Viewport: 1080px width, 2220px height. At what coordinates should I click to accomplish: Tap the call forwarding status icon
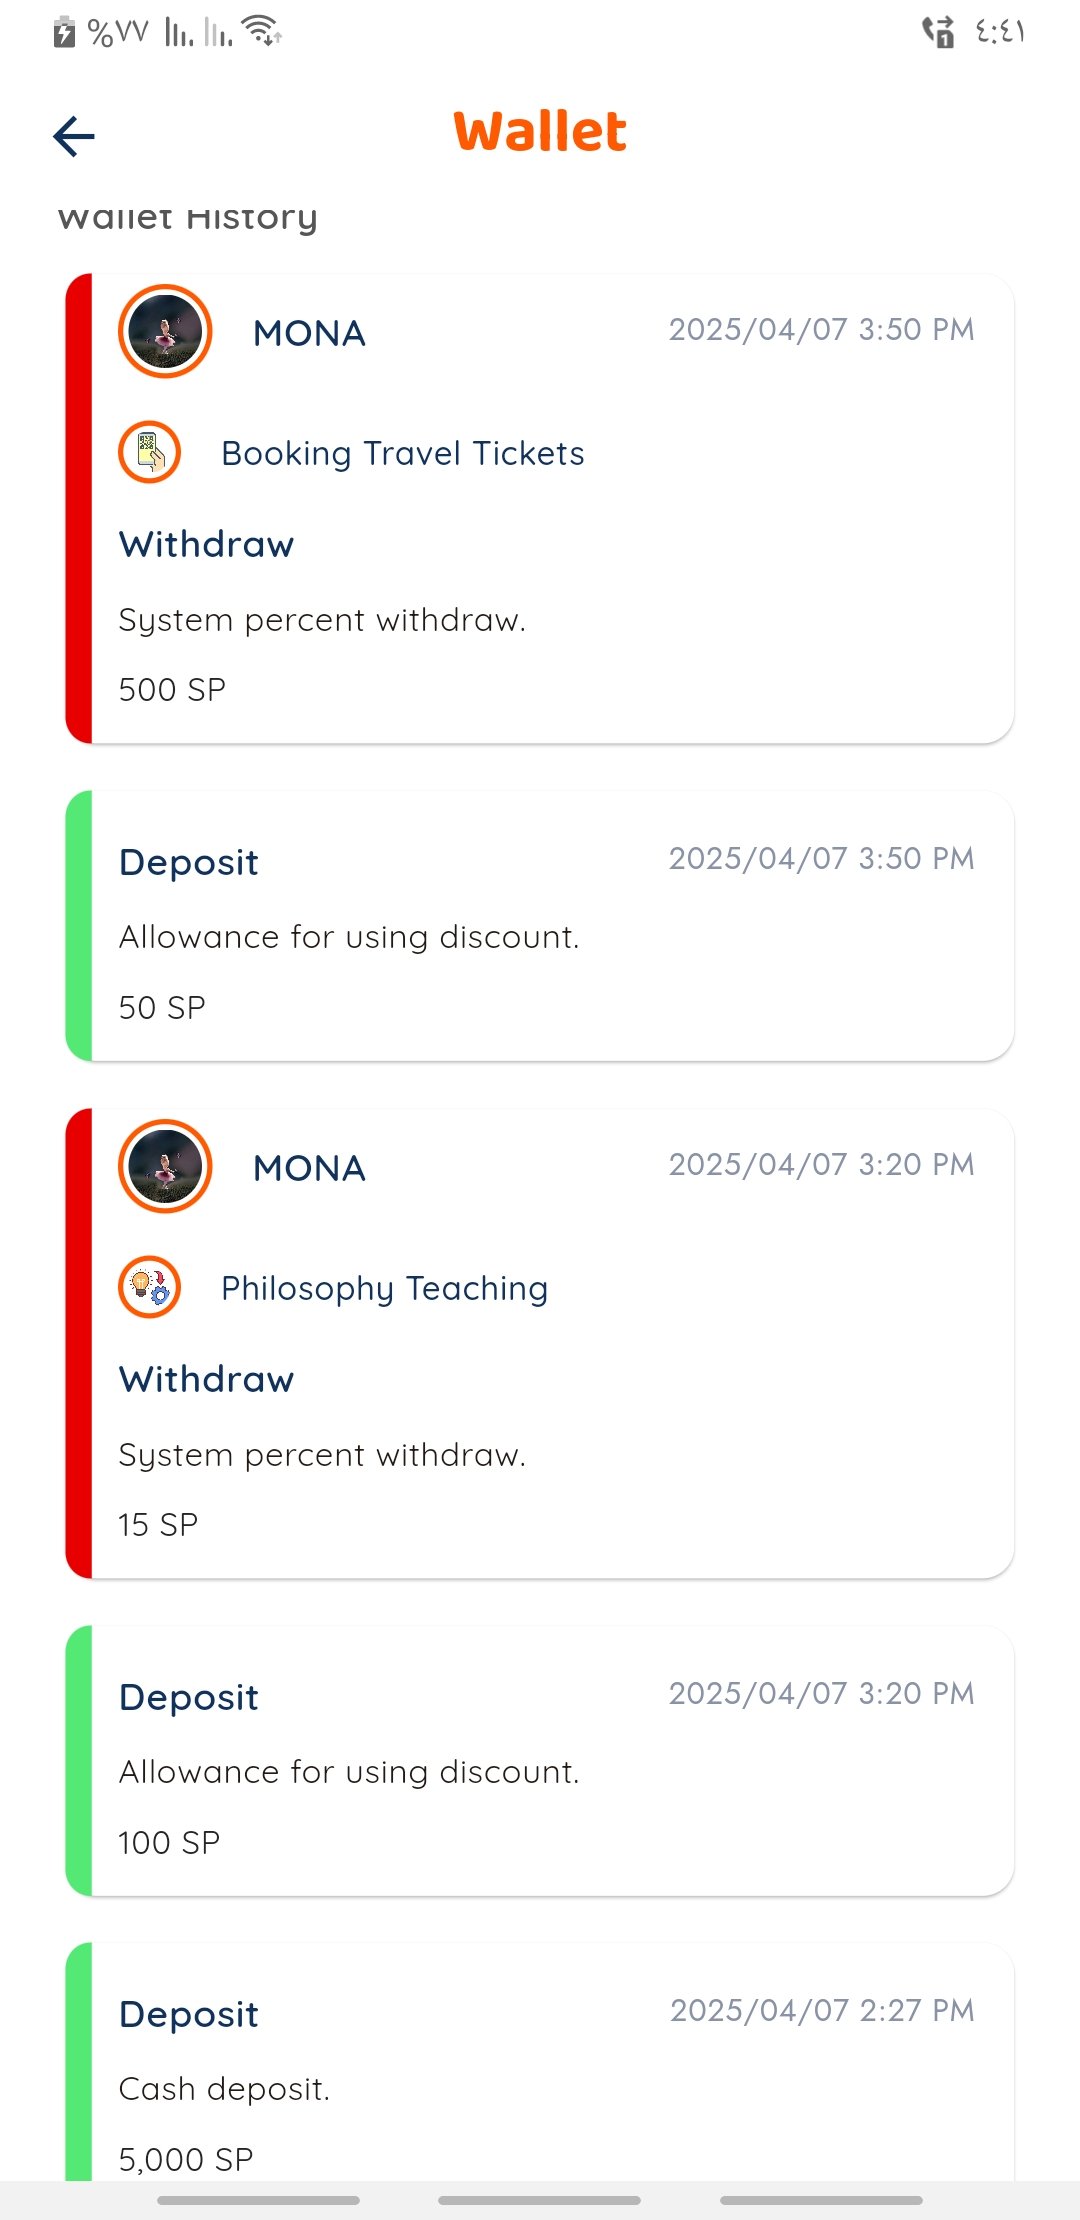click(x=938, y=32)
